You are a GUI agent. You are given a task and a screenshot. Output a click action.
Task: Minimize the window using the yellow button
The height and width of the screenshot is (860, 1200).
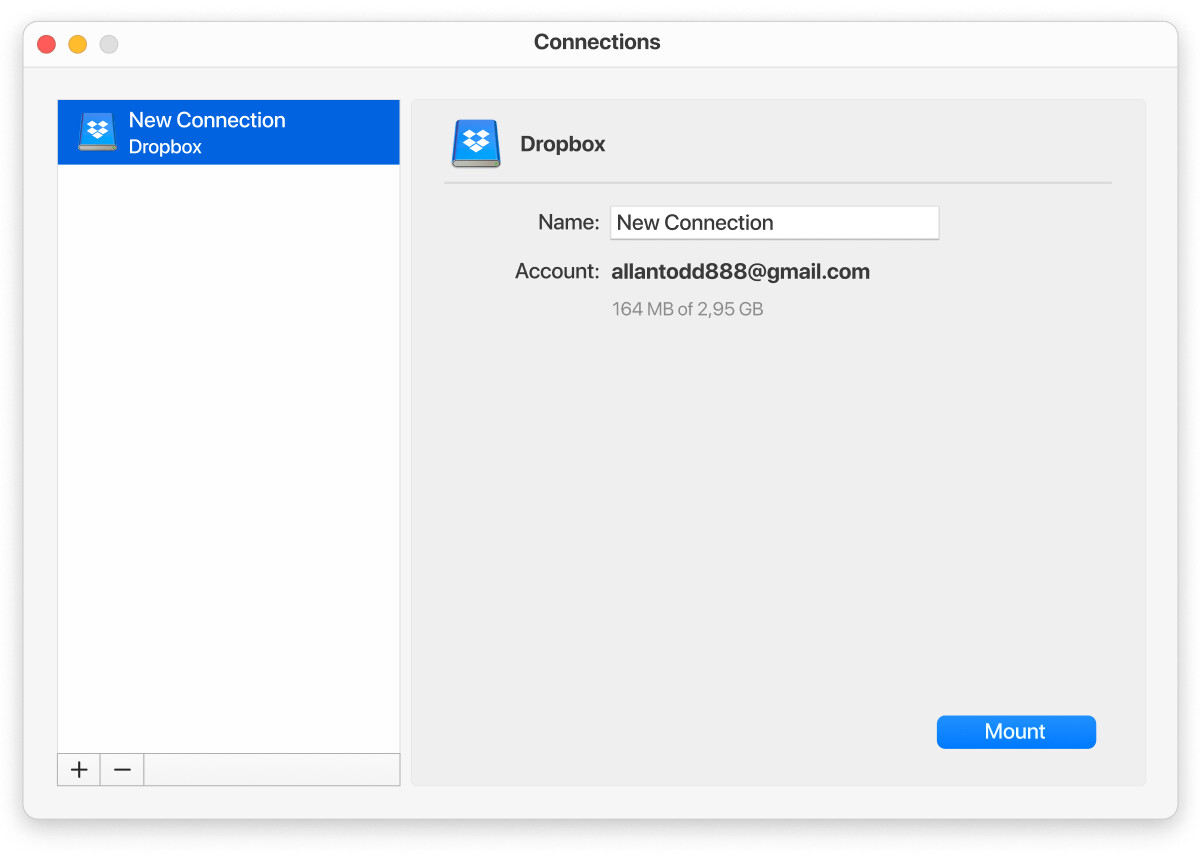[77, 44]
